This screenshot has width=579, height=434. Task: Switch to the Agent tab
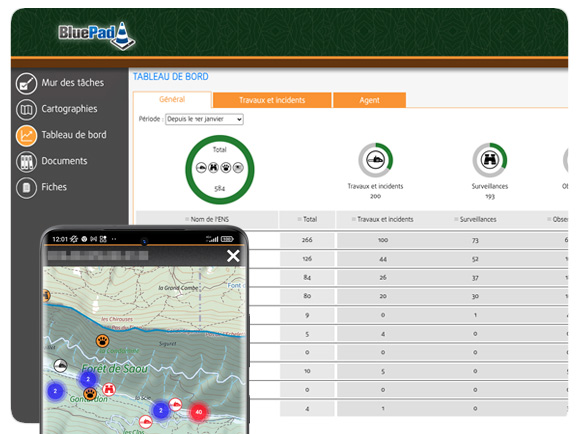coord(369,100)
